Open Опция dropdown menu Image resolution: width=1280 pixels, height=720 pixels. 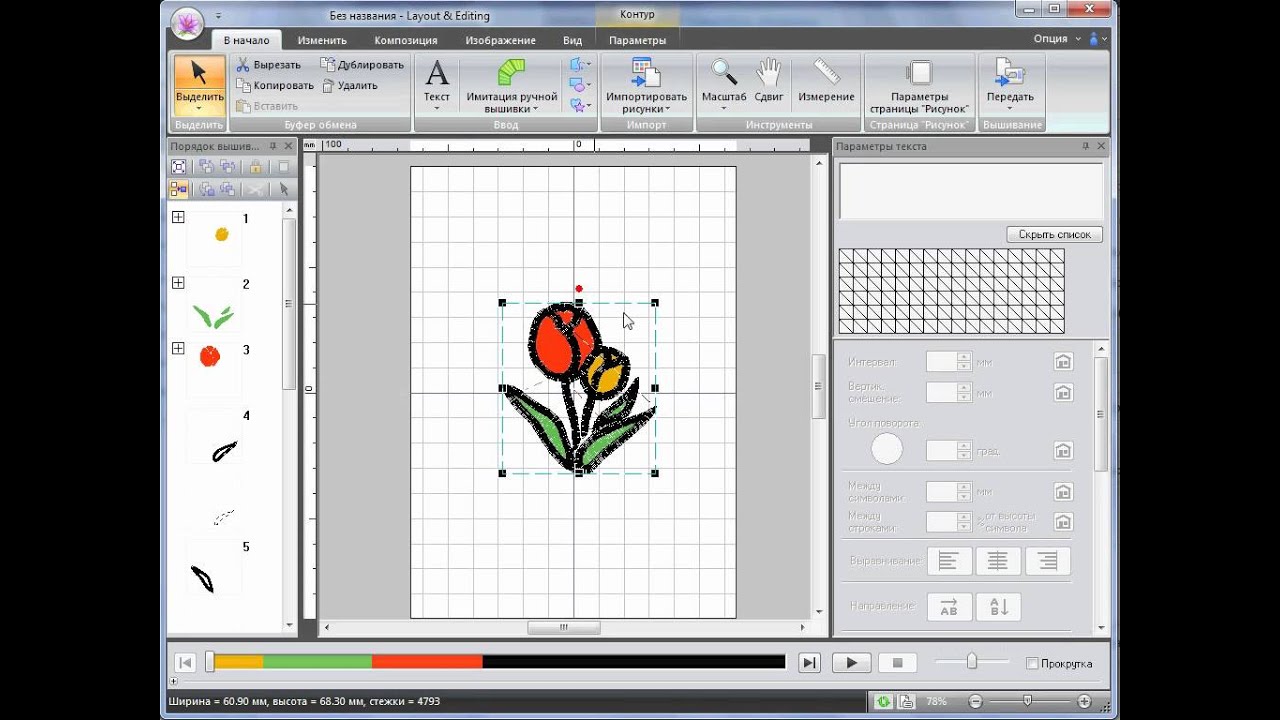click(1057, 39)
